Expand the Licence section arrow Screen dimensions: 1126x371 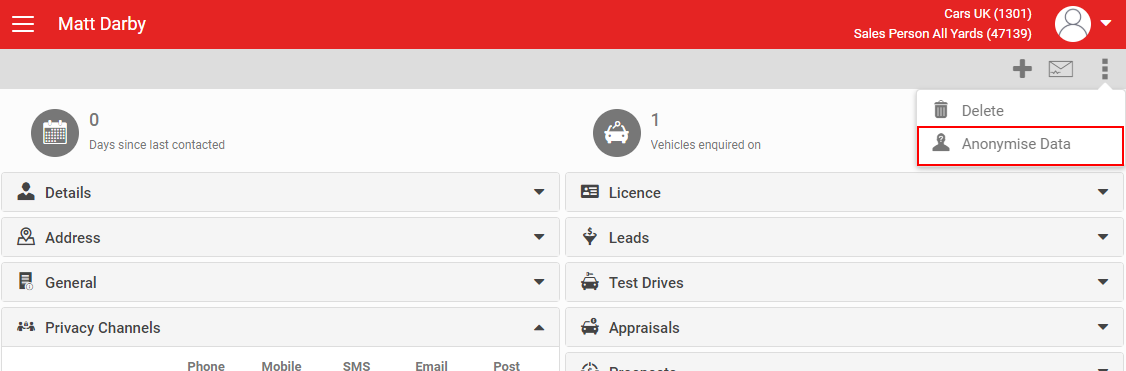(x=1103, y=192)
